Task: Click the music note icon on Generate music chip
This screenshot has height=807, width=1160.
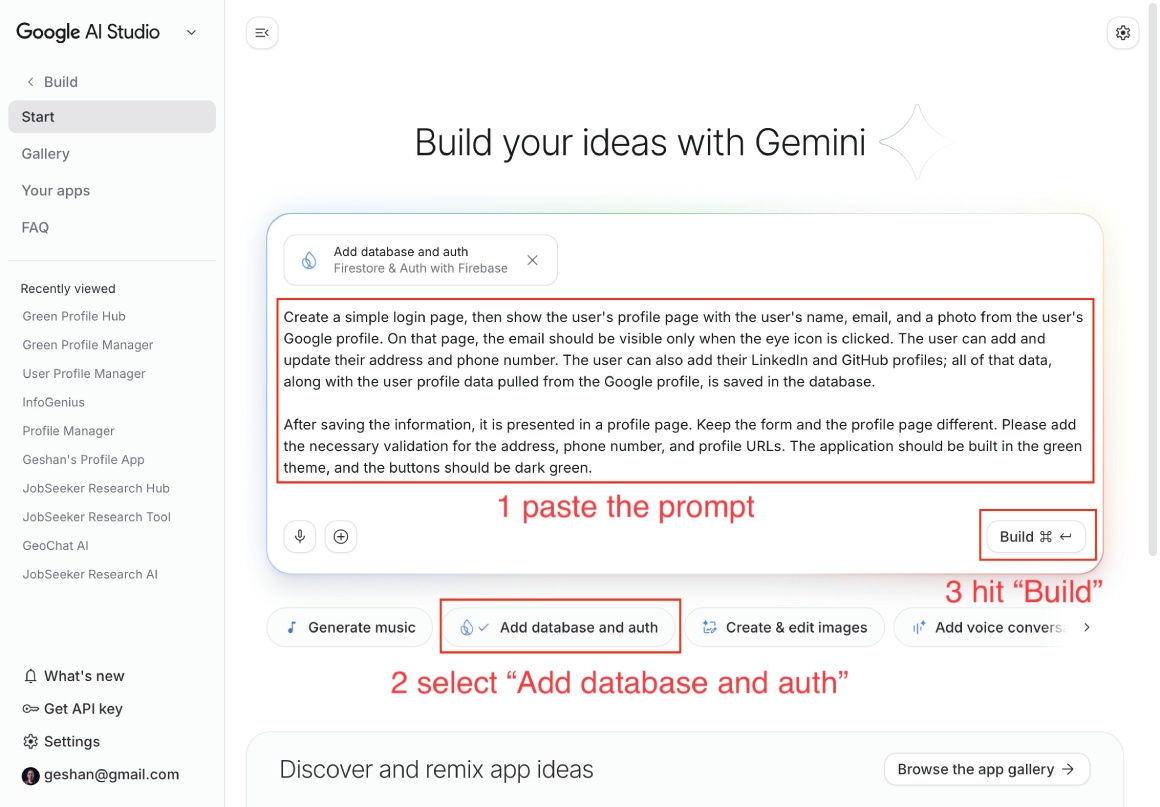Action: point(291,627)
